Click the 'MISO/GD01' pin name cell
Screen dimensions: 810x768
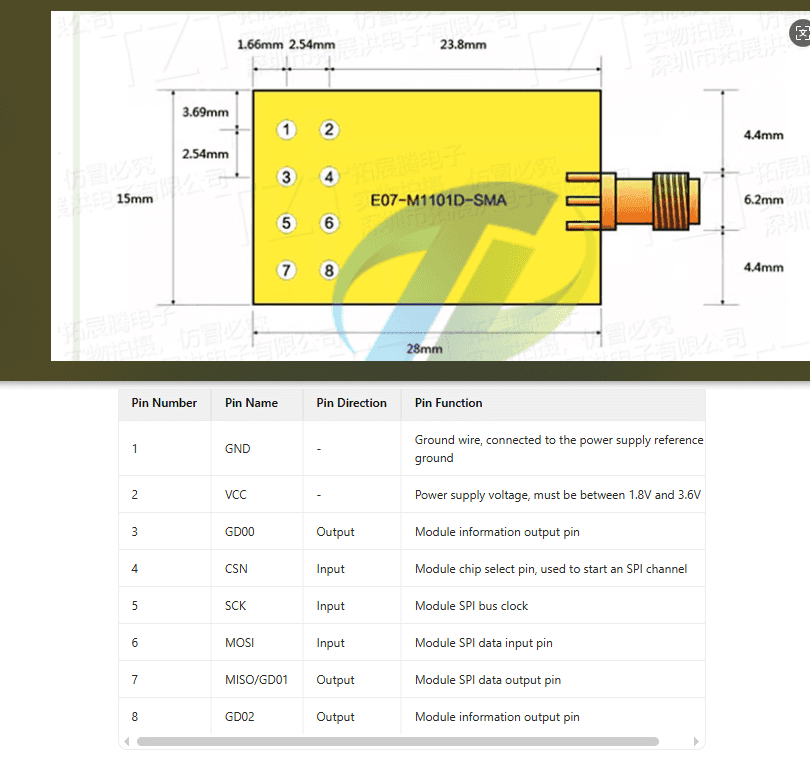[256, 680]
